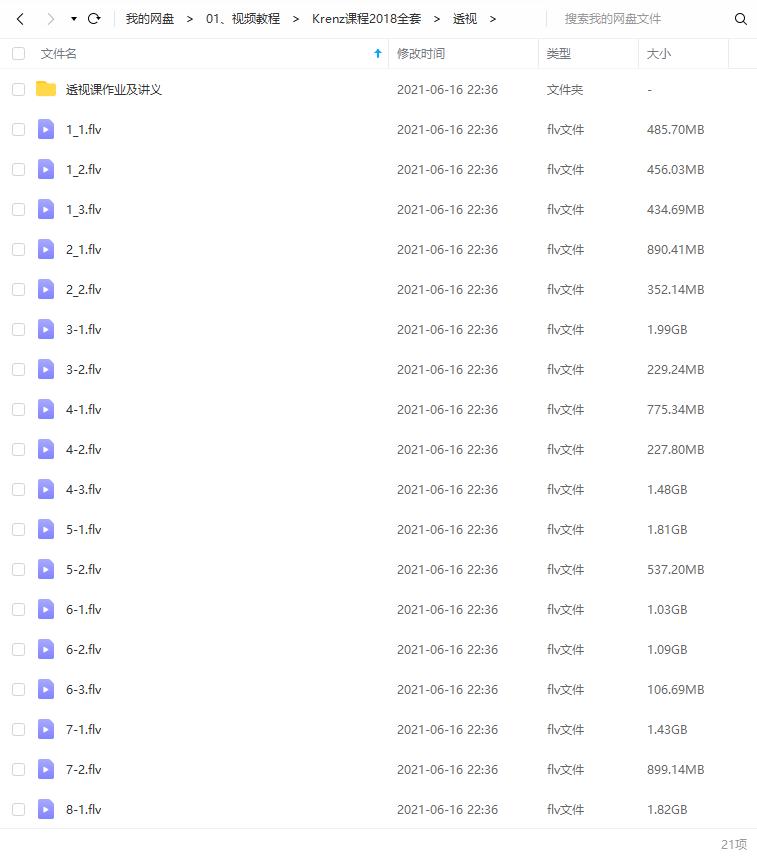Click video icon of 1_2.flv
The height and width of the screenshot is (862, 757).
pos(46,169)
